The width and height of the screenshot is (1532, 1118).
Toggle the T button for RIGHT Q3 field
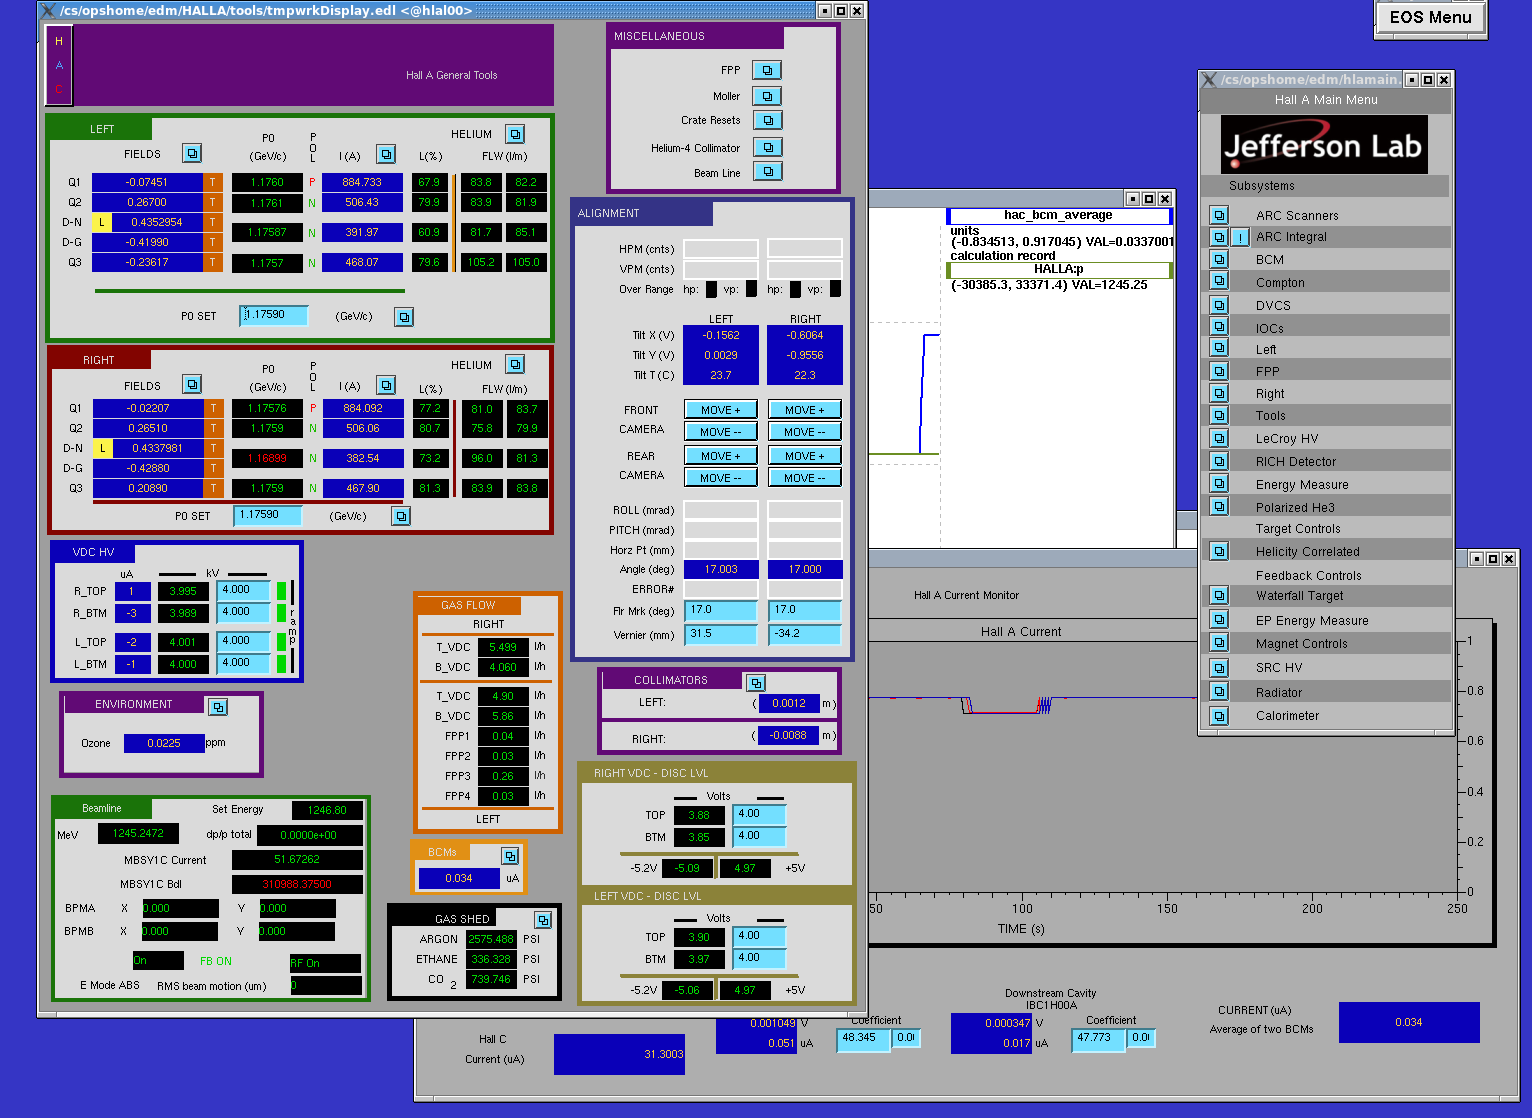214,488
